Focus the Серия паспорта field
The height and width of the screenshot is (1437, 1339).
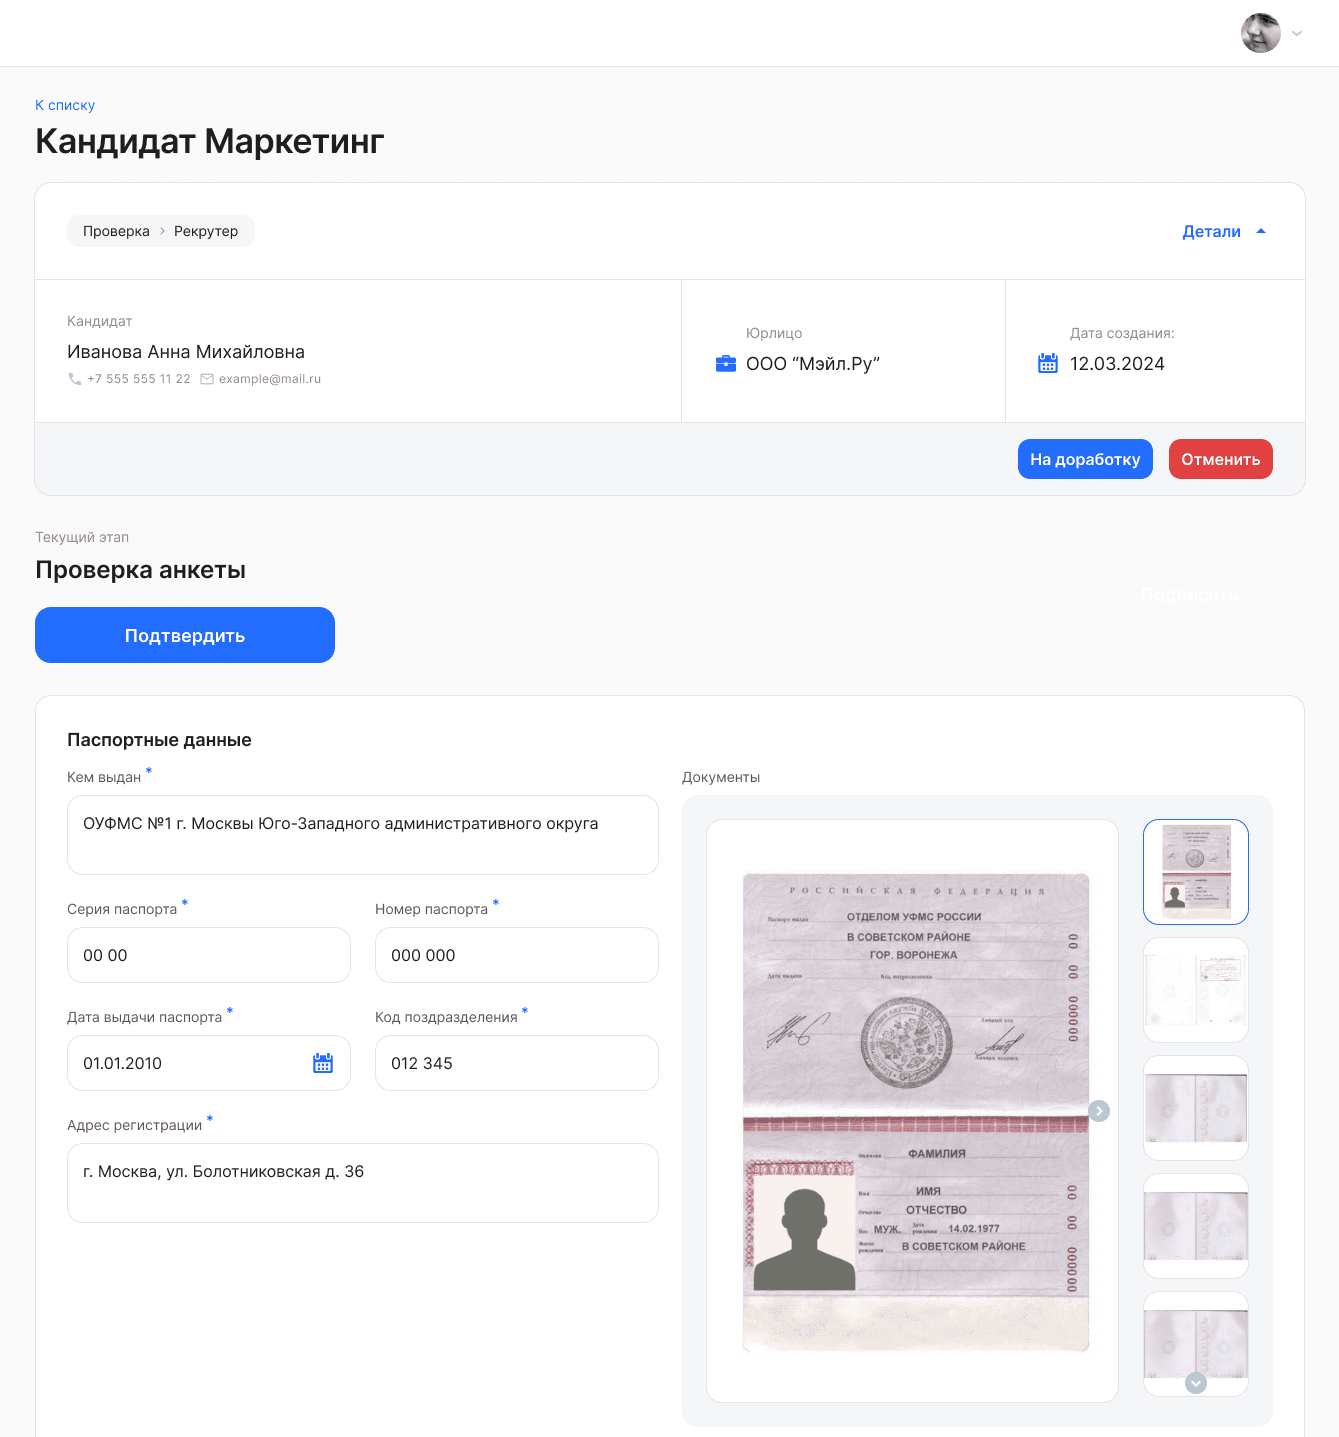pyautogui.click(x=209, y=955)
